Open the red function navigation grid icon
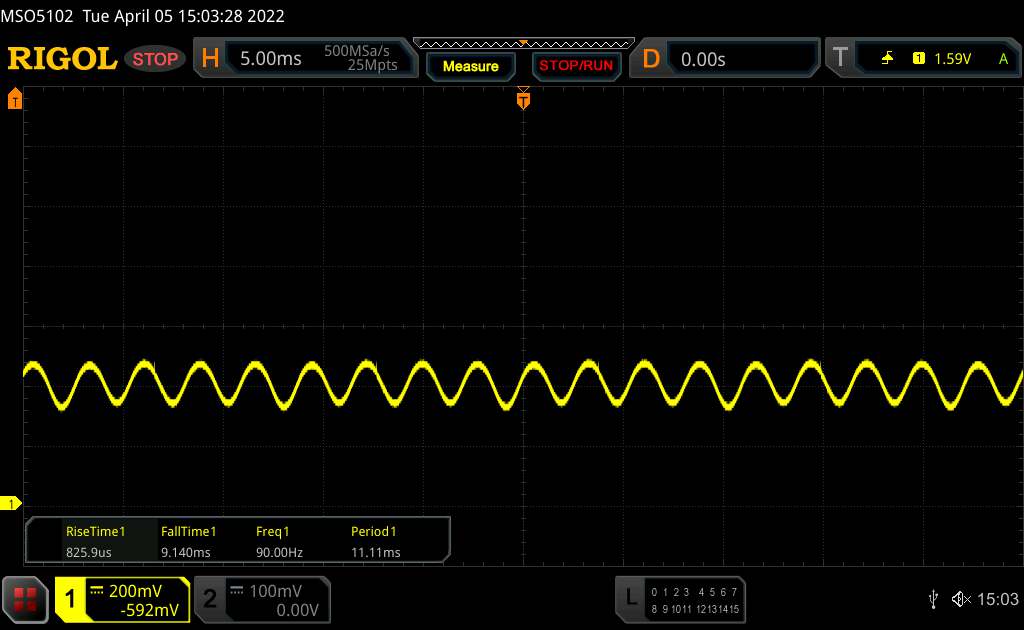 [25, 599]
